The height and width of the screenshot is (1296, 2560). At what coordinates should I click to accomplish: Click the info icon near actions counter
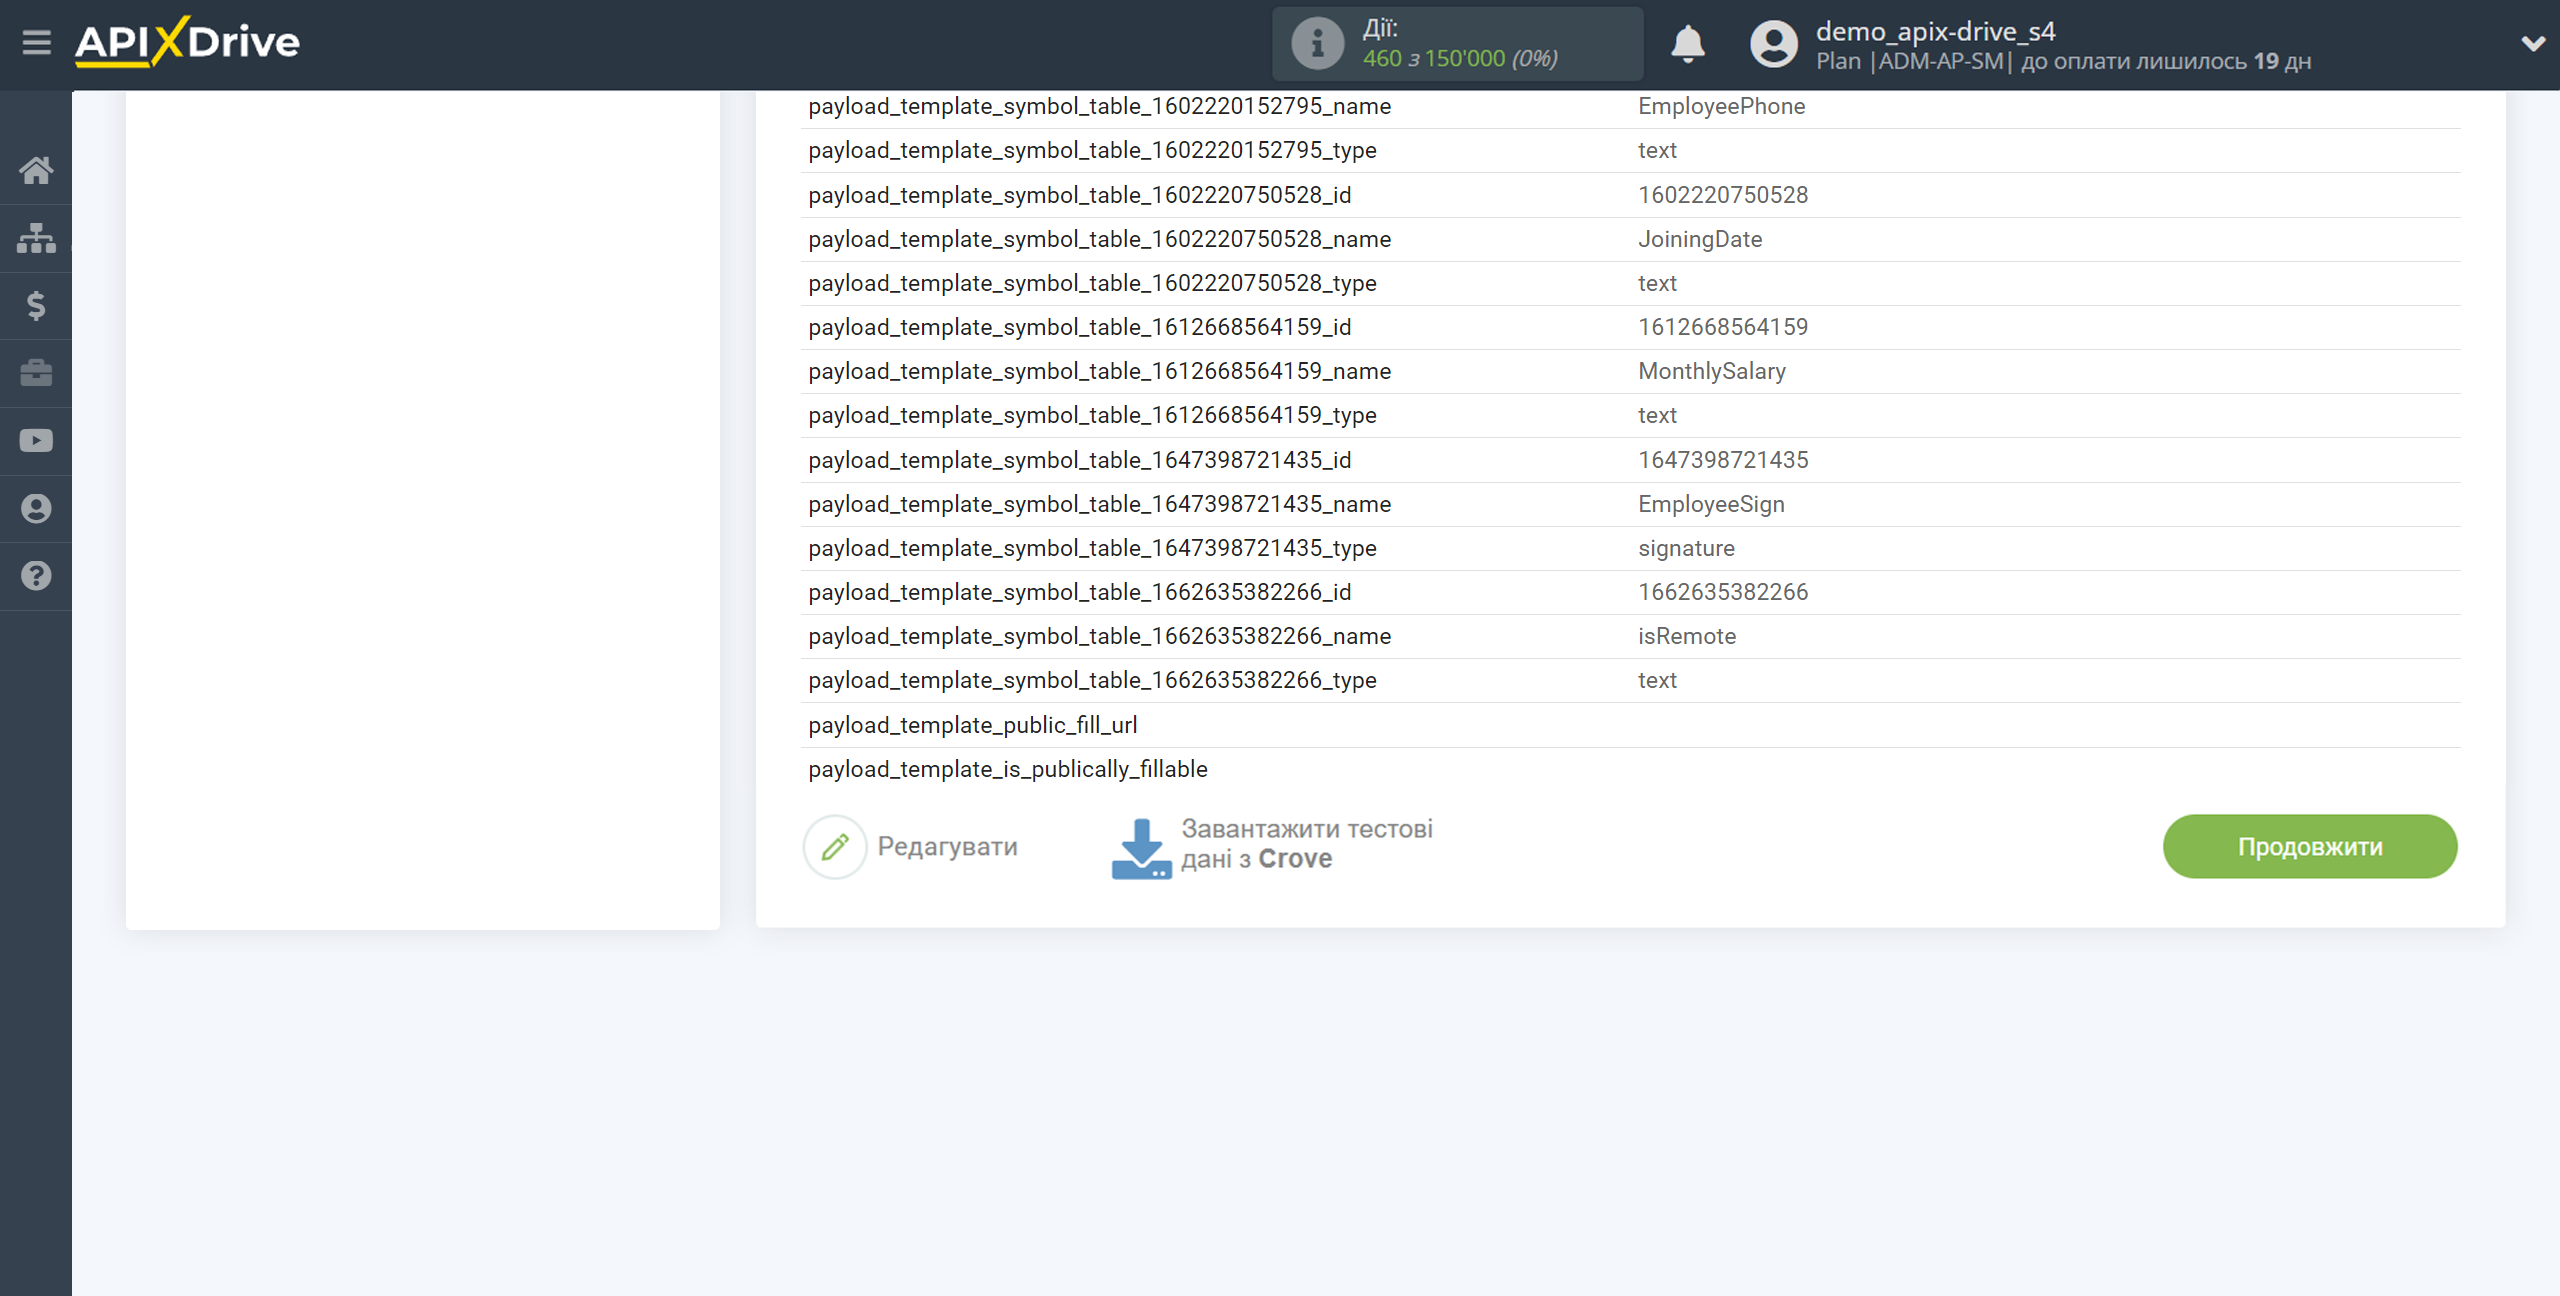[x=1317, y=44]
